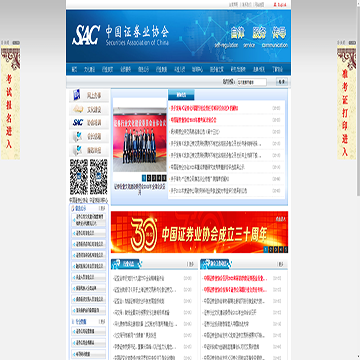The image size is (360, 360).
Task: Click the search button beside the search box
Action: 282,82
